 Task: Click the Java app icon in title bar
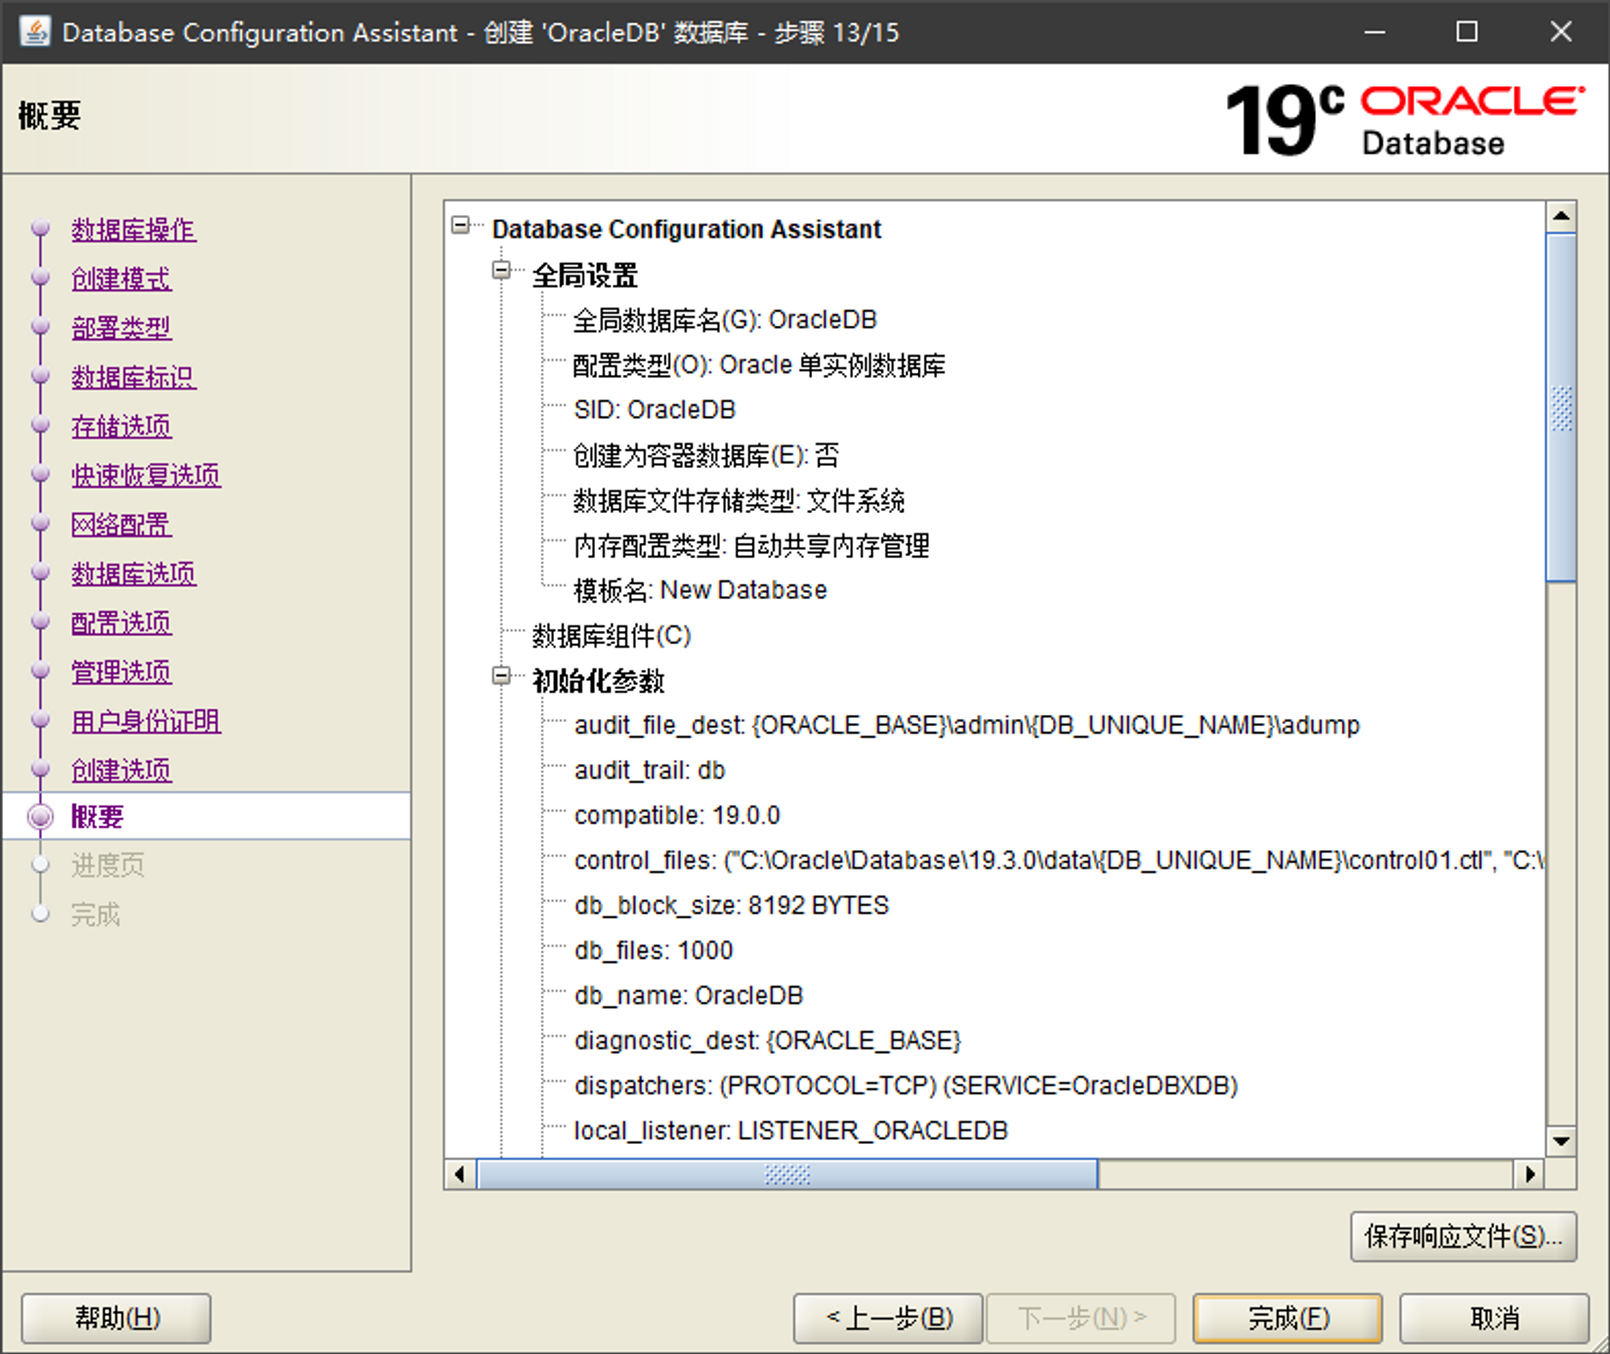click(x=35, y=32)
